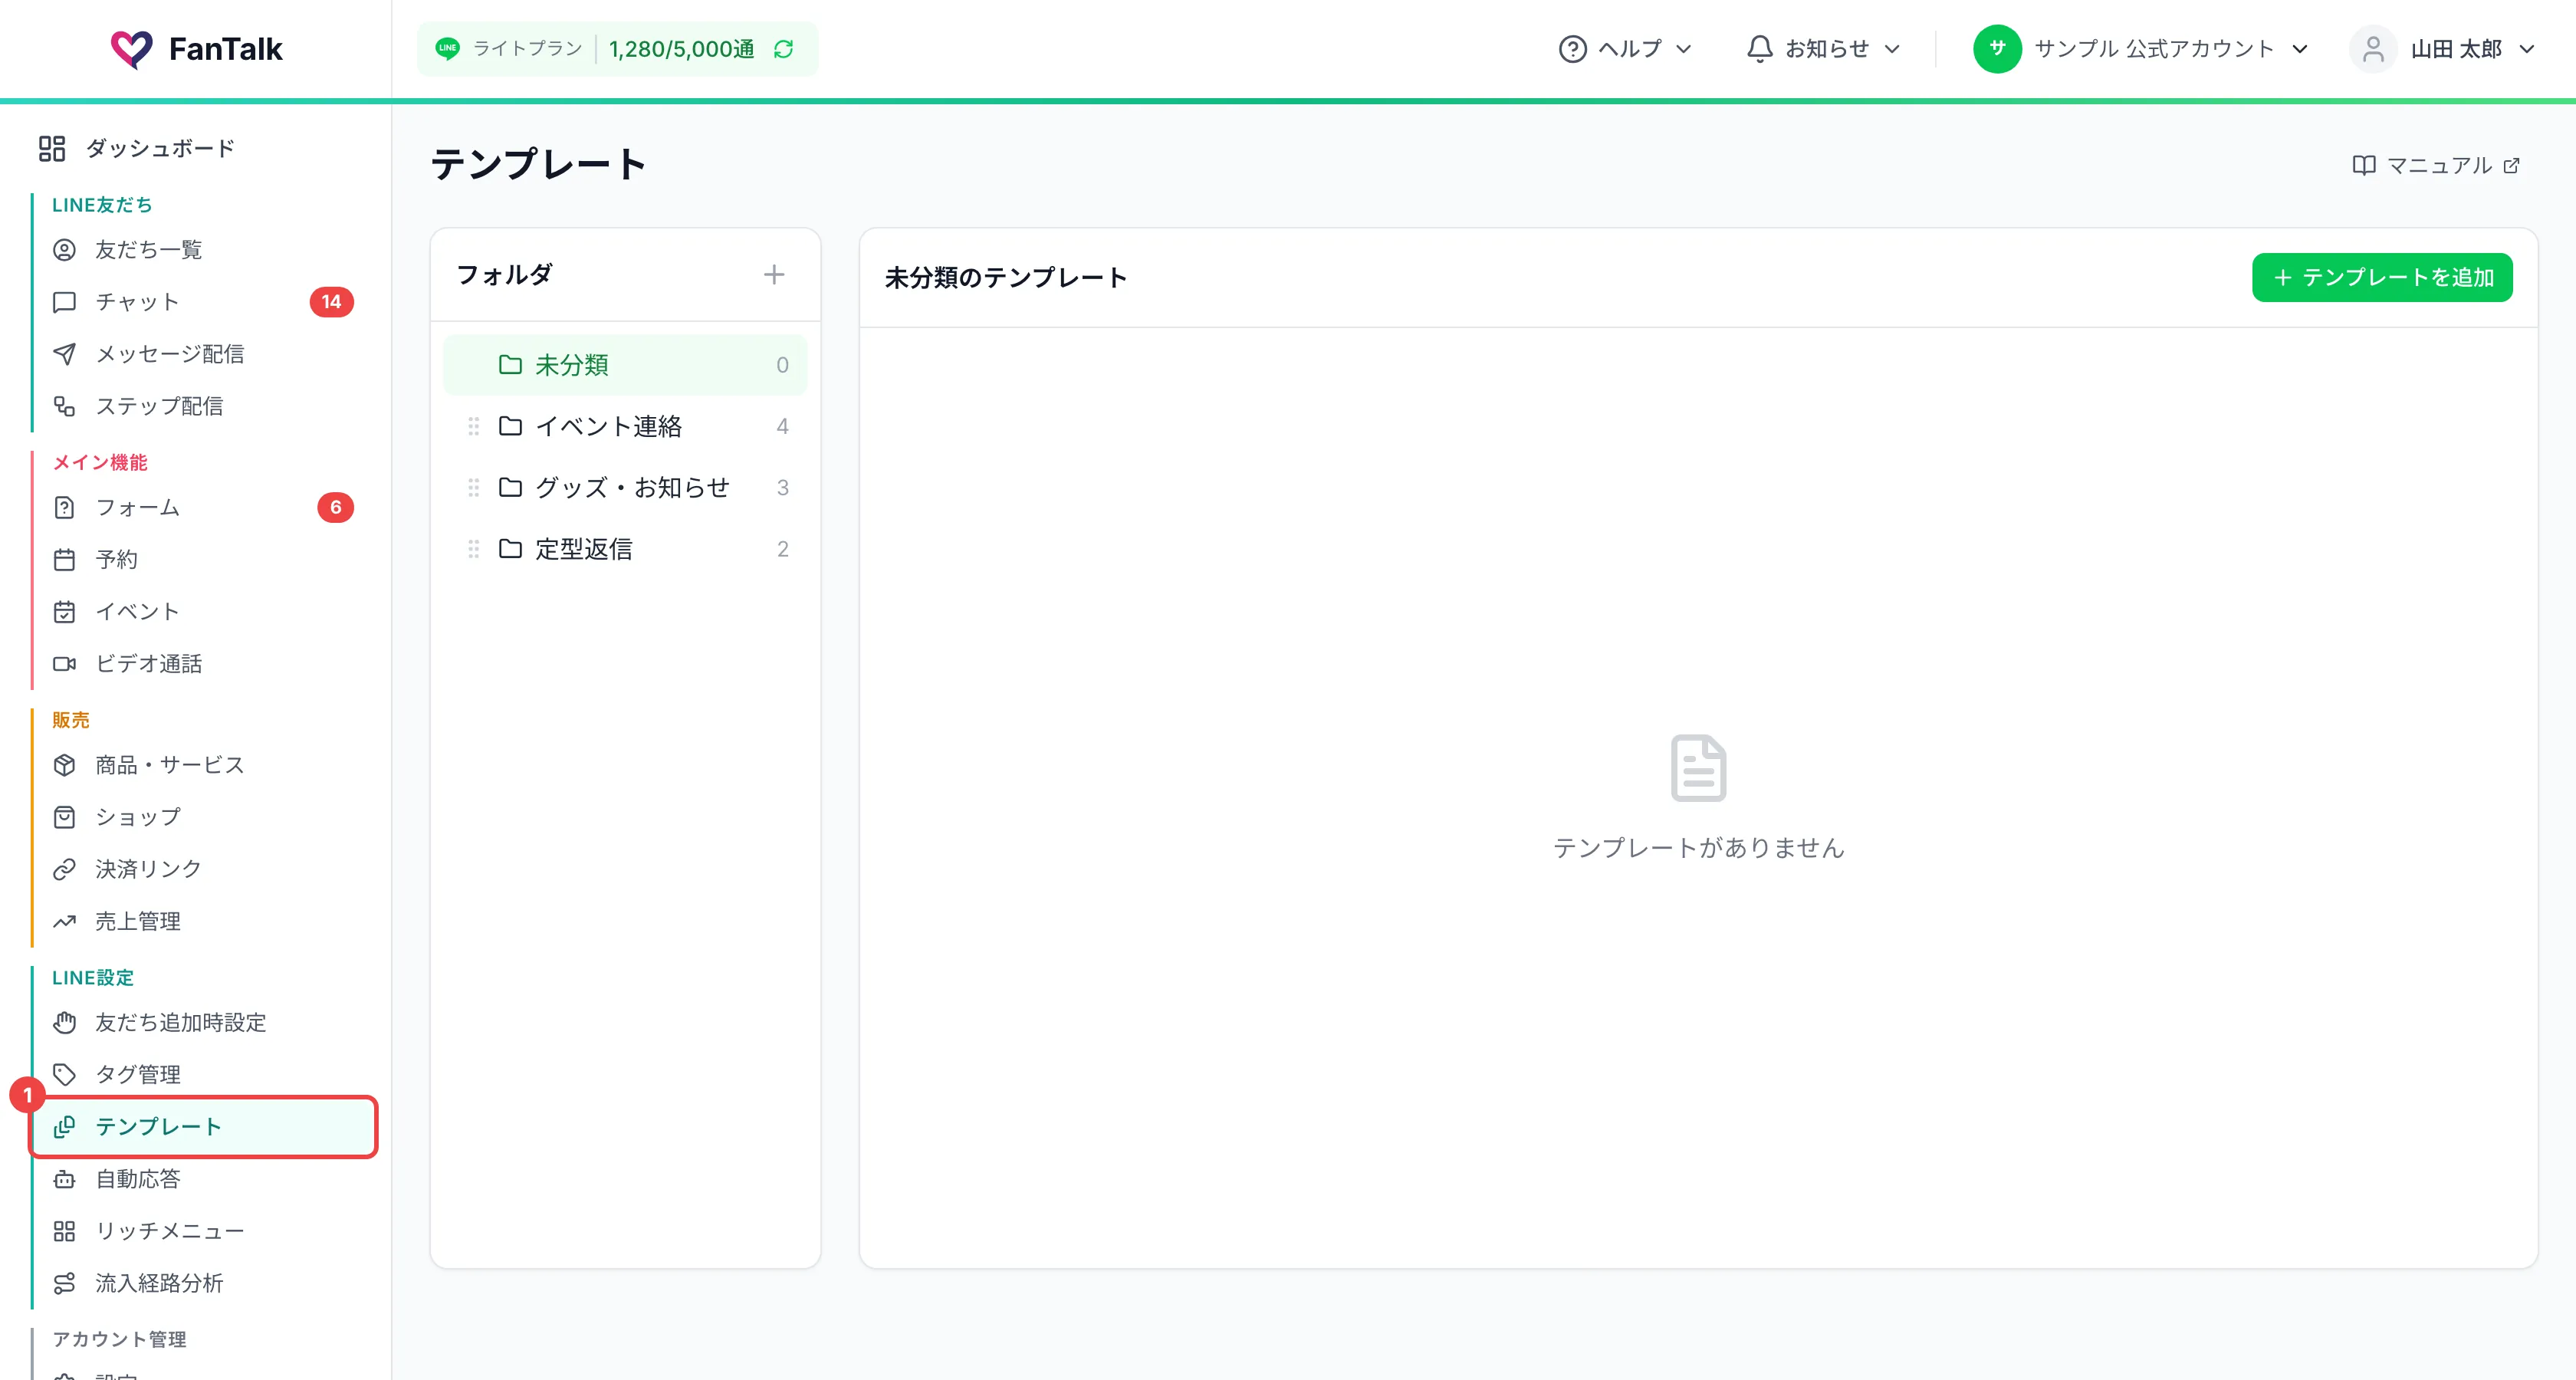
Task: Click chevron next to 山田 太郎
Action: pyautogui.click(x=2526, y=49)
